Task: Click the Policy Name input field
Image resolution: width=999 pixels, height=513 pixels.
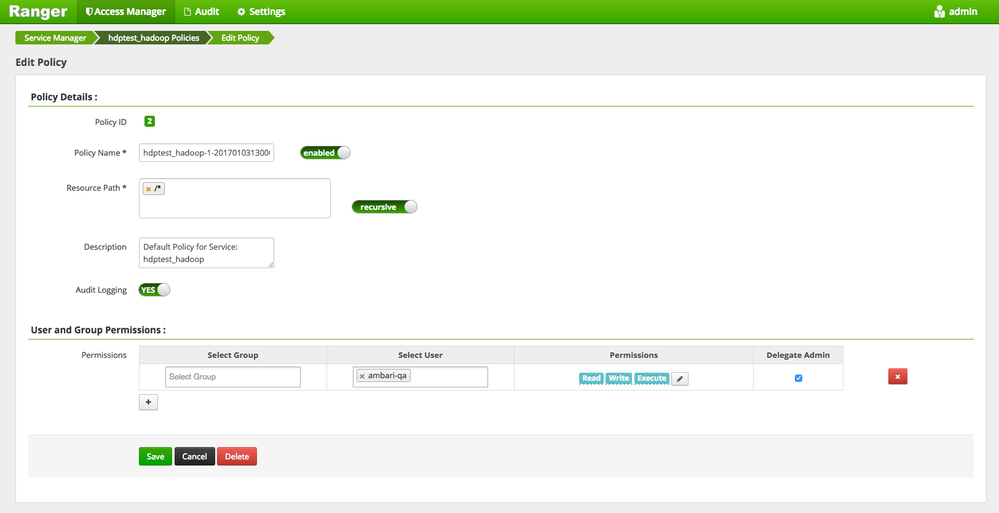Action: (x=206, y=152)
